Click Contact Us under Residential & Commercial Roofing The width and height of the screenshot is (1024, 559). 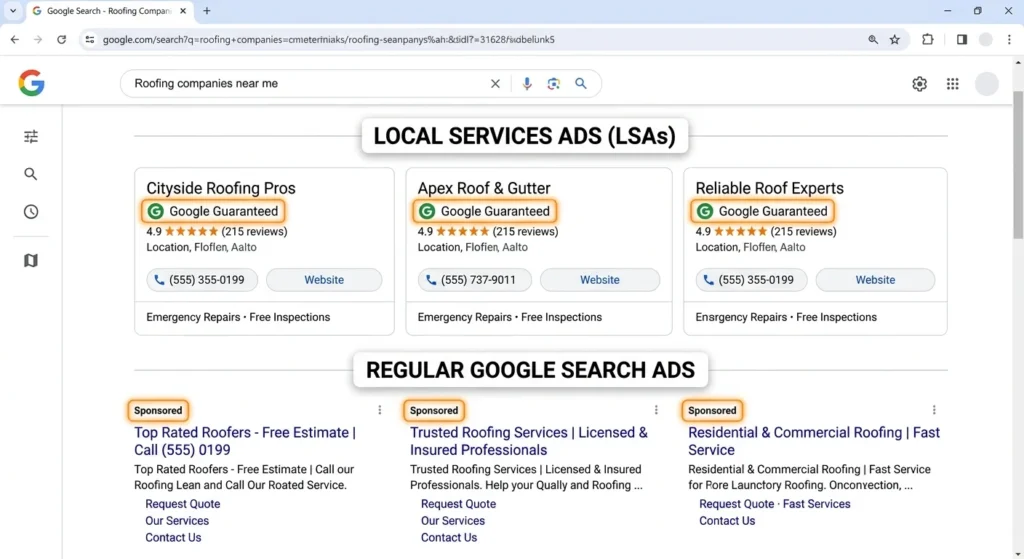pos(727,521)
